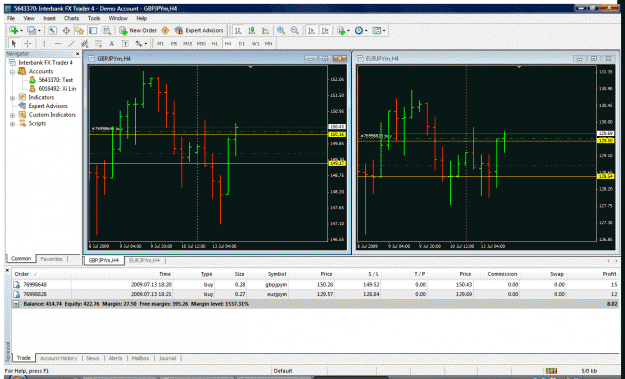Image resolution: width=625 pixels, height=379 pixels.
Task: Select the Fibonacci Retracement tool
Action: pyautogui.click(x=98, y=43)
